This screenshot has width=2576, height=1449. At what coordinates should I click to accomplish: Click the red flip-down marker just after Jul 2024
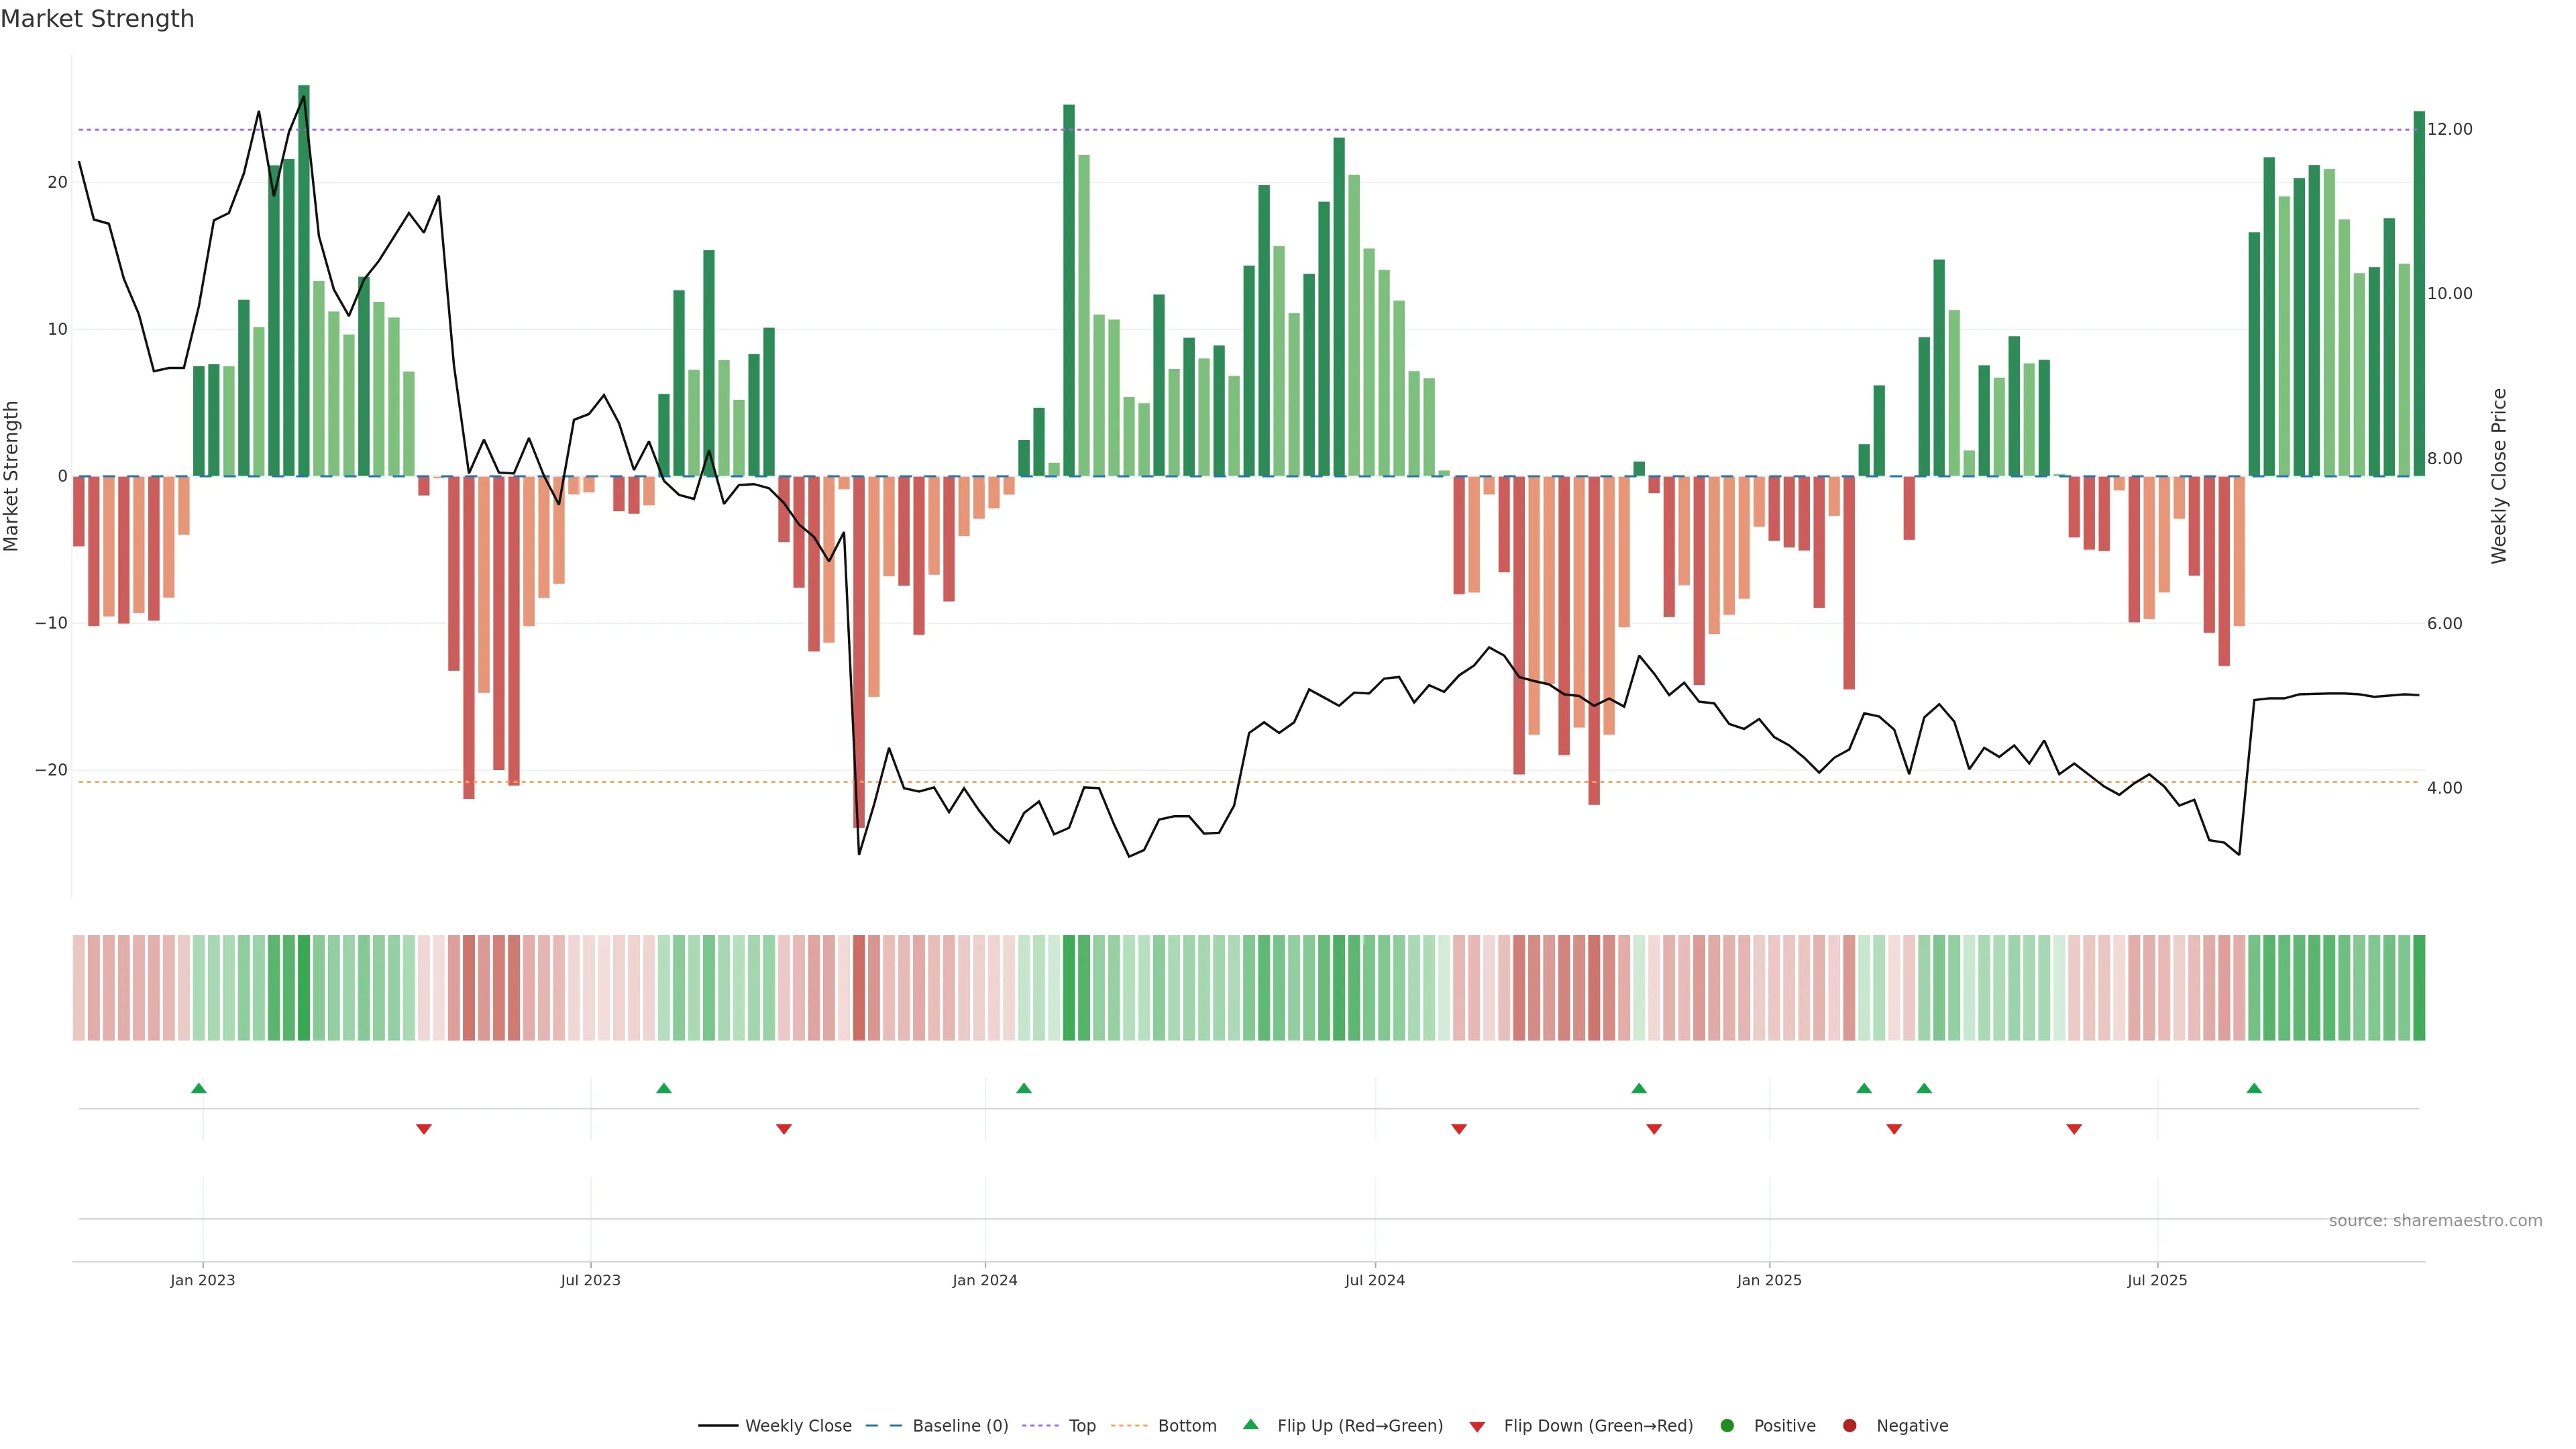coord(1459,1129)
